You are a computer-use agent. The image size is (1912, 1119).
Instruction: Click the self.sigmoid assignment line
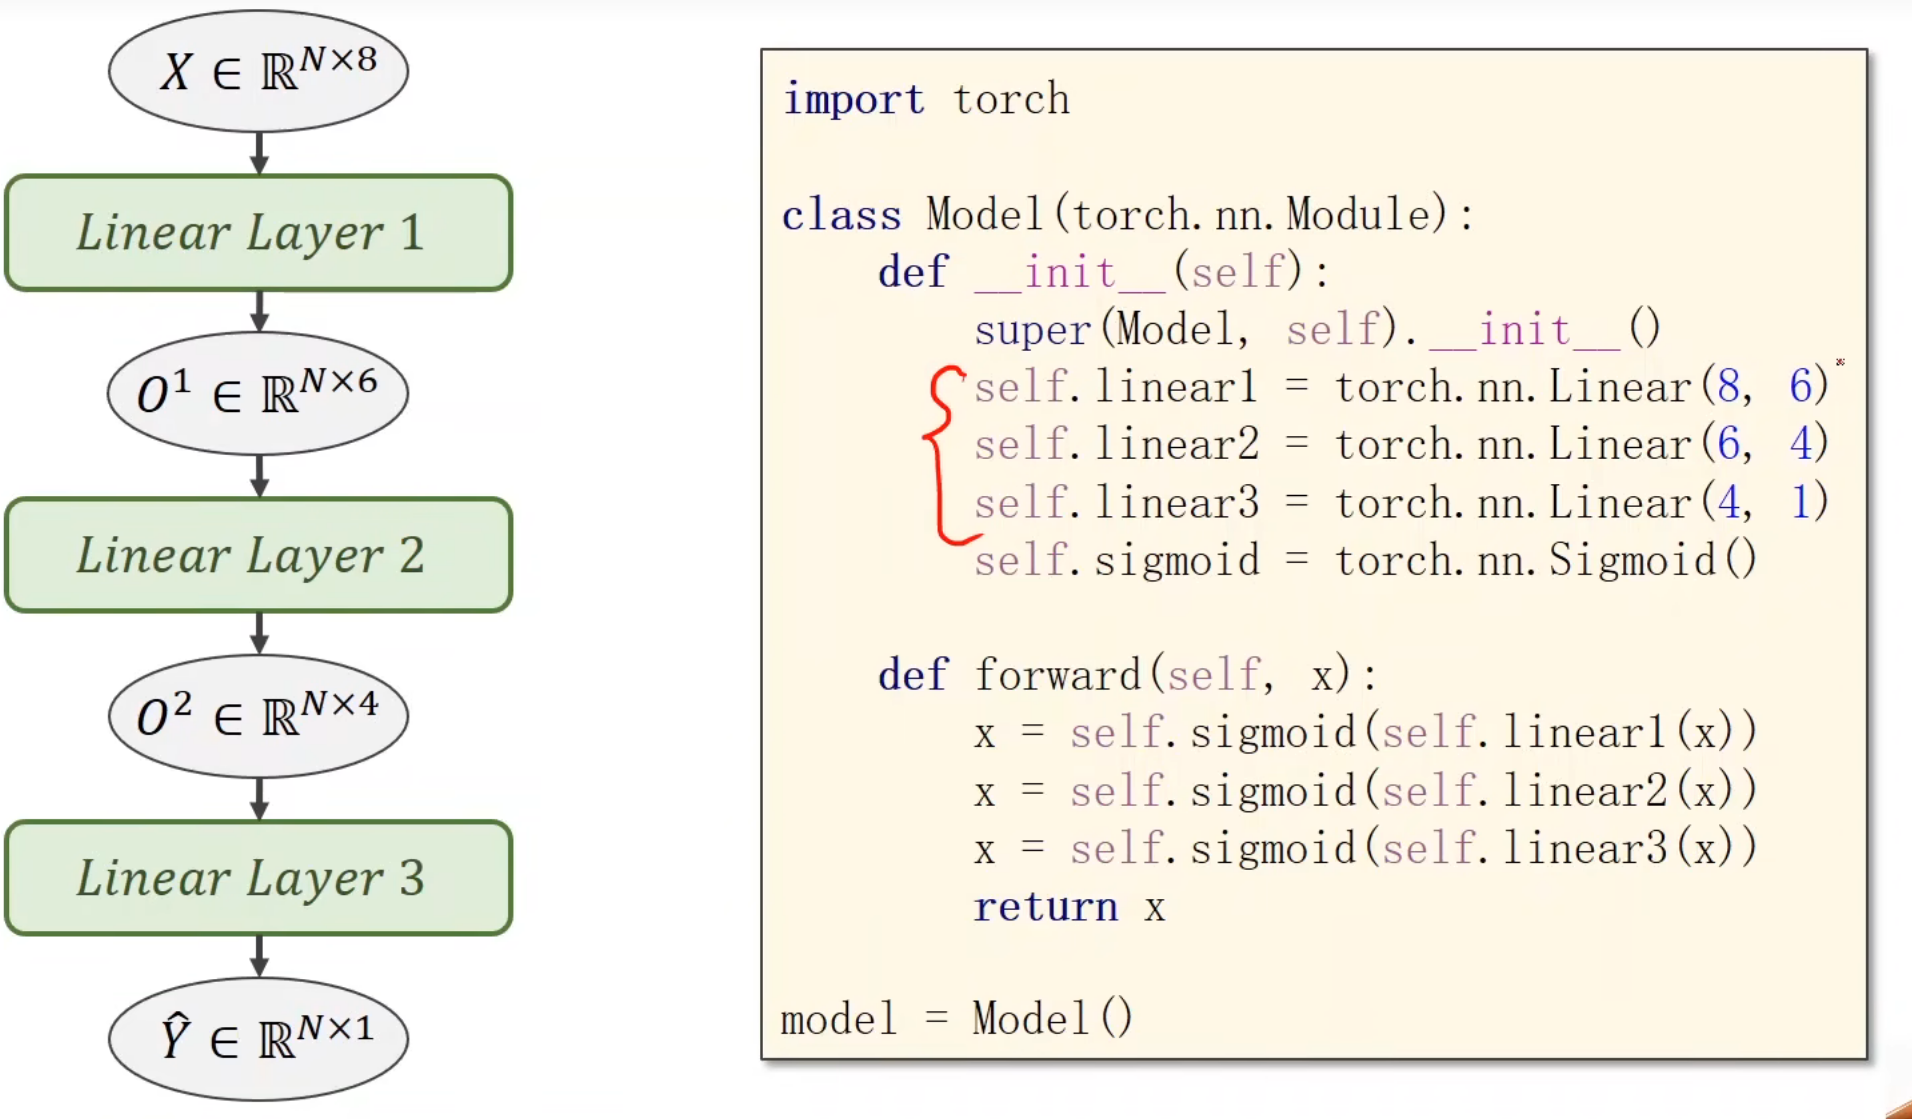click(x=1365, y=560)
